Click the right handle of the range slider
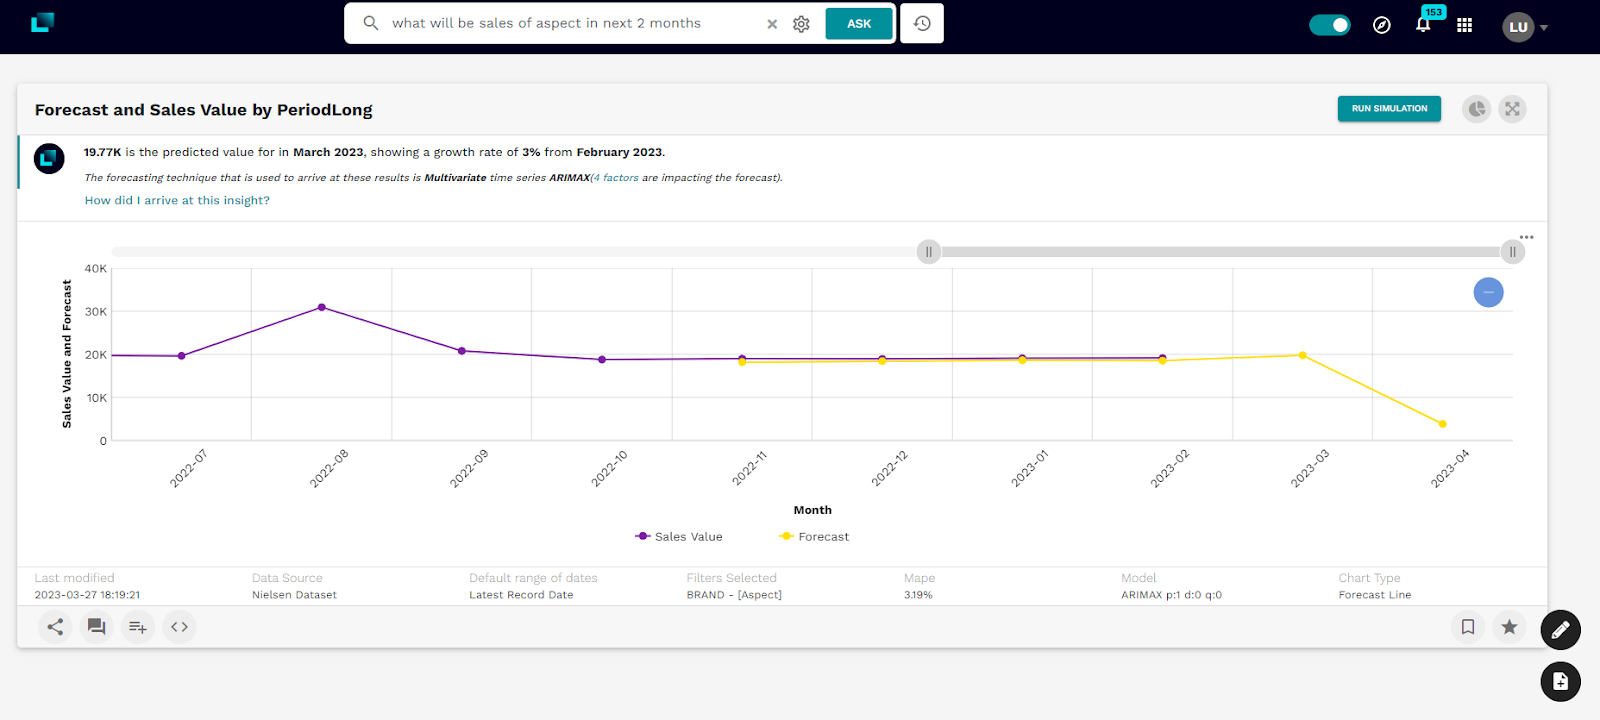Viewport: 1600px width, 720px height. (1513, 252)
